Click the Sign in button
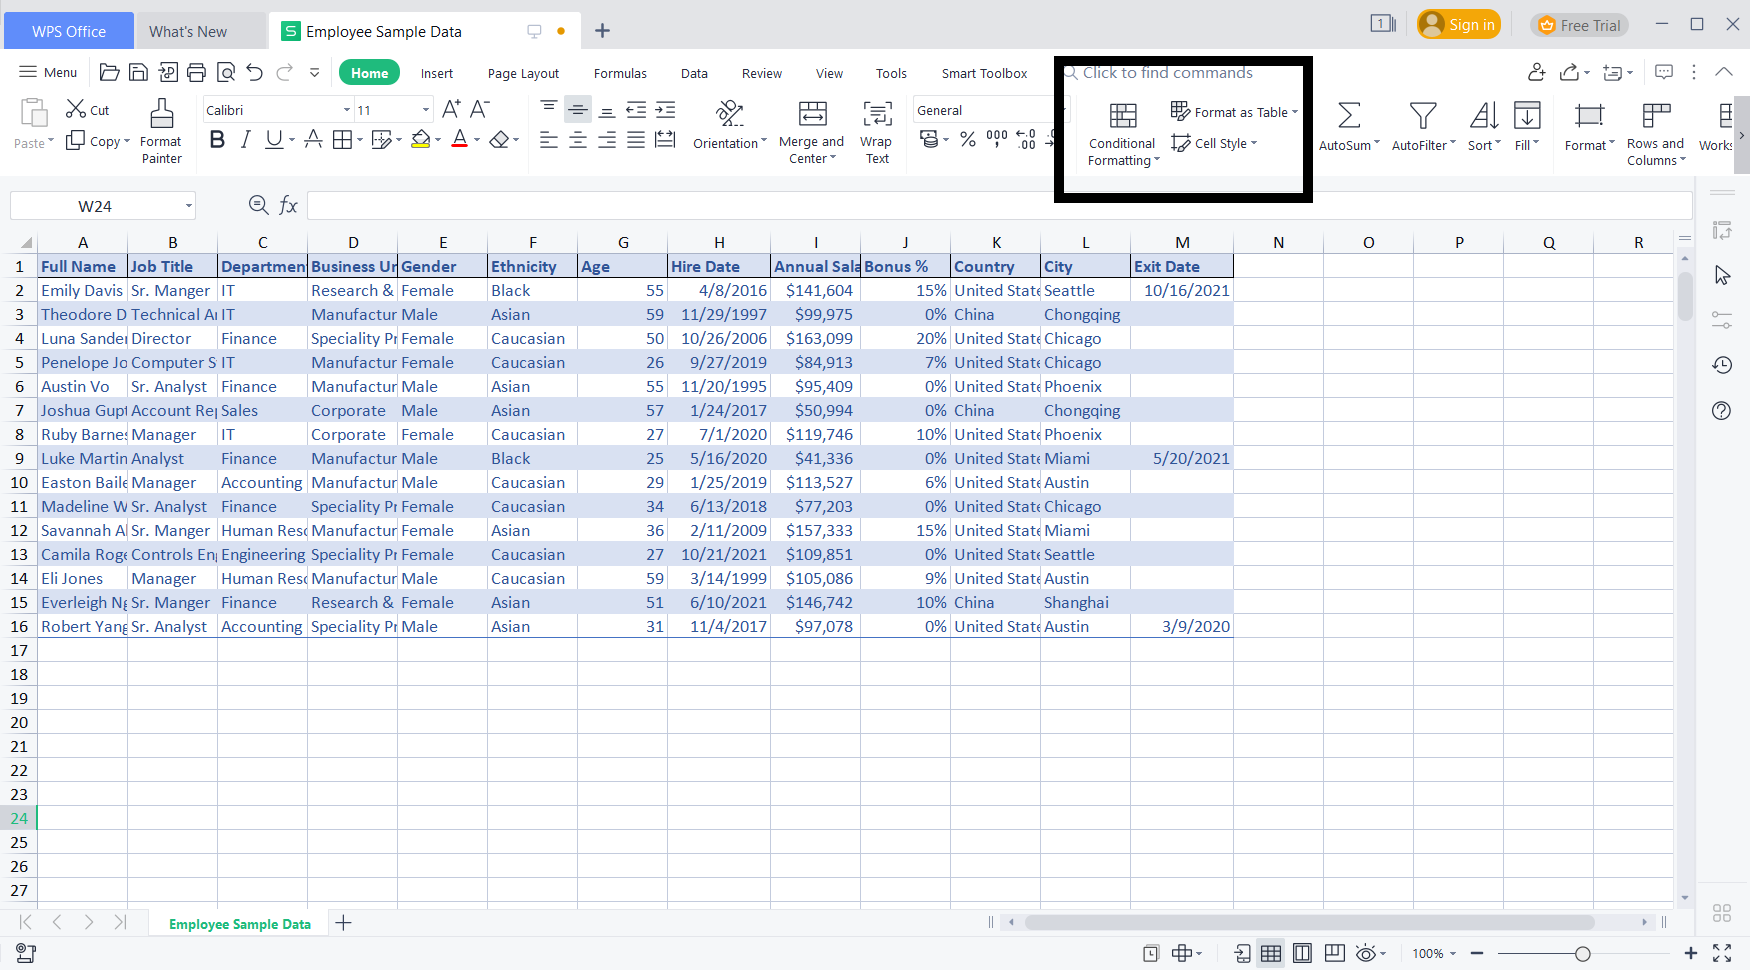1750x970 pixels. pyautogui.click(x=1458, y=24)
